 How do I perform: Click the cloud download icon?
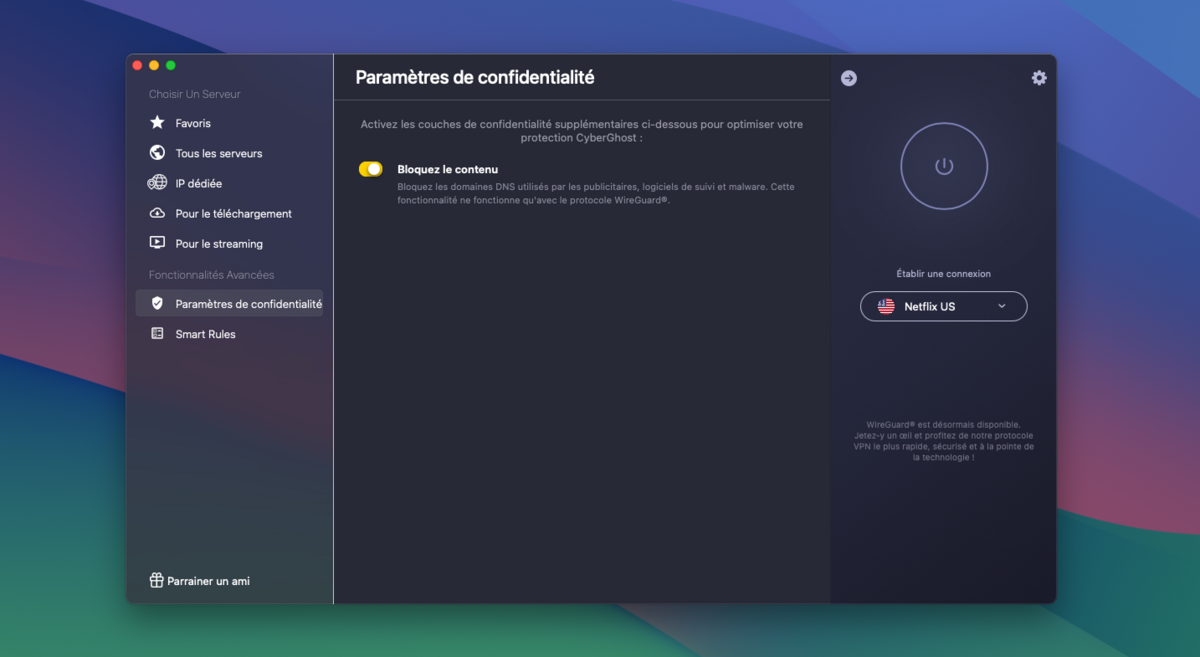pos(157,213)
